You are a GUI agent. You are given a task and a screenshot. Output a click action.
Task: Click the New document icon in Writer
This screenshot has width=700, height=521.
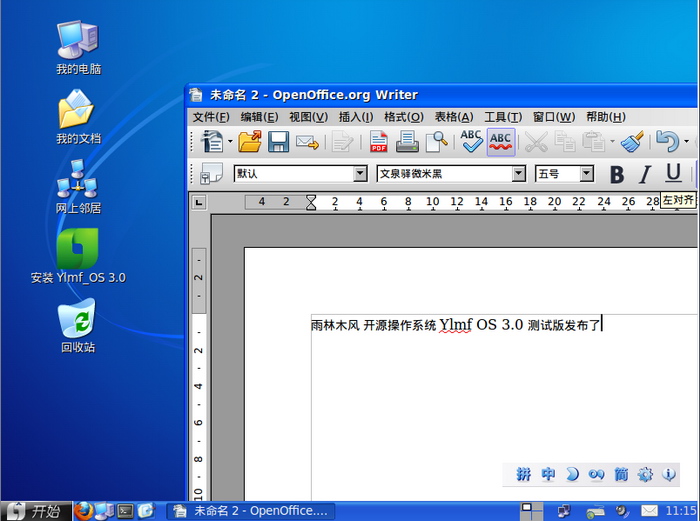pos(212,142)
